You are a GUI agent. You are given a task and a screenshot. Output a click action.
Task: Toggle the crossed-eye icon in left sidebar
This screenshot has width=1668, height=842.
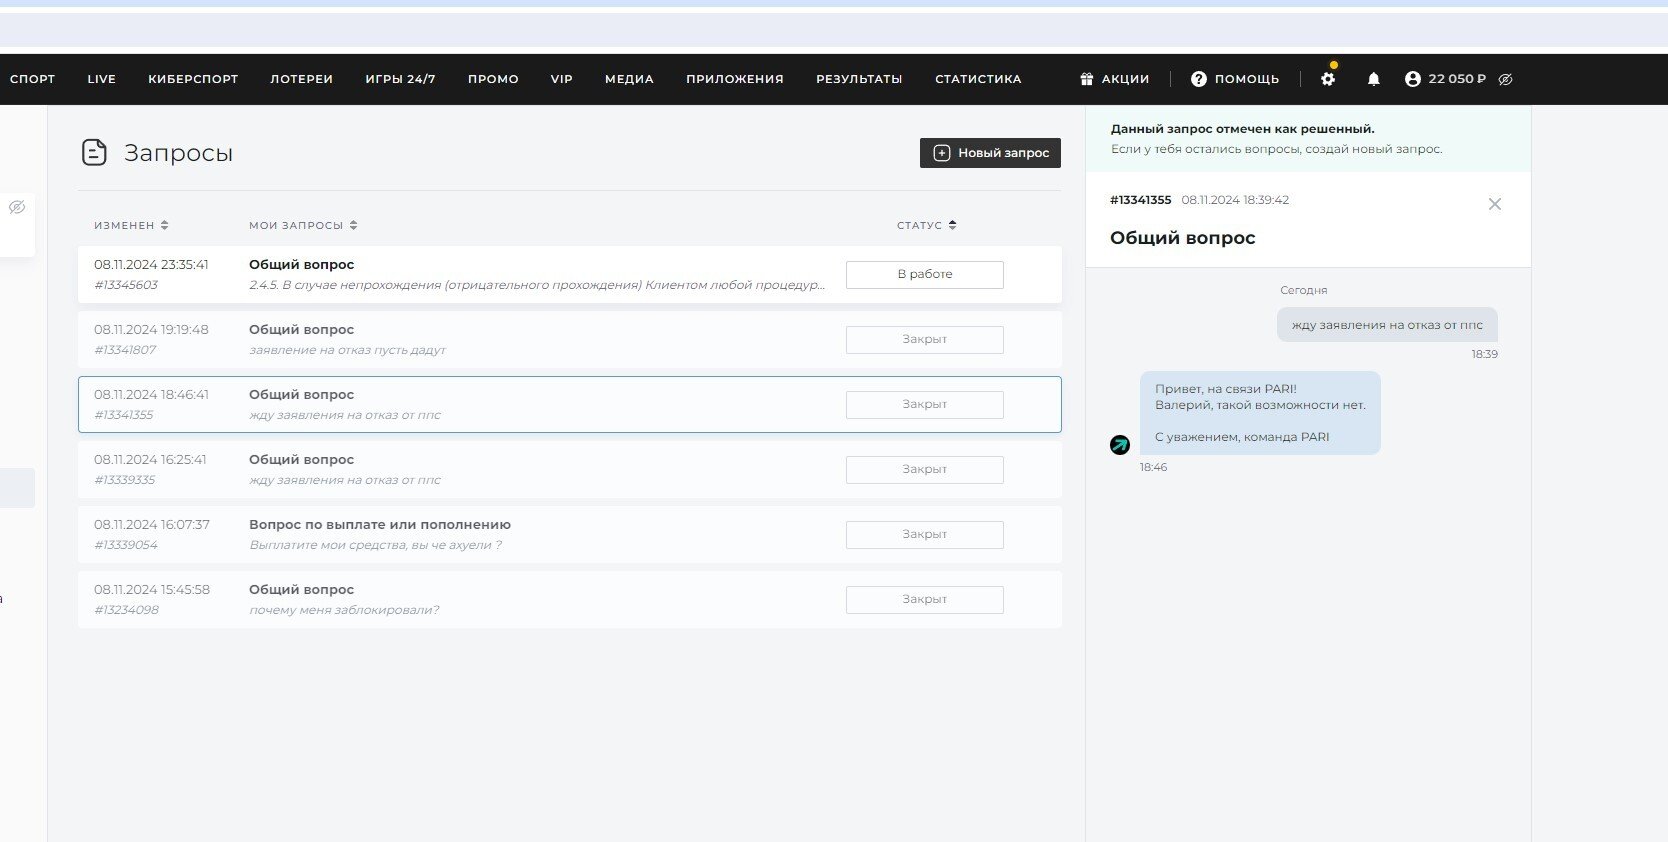[x=17, y=207]
